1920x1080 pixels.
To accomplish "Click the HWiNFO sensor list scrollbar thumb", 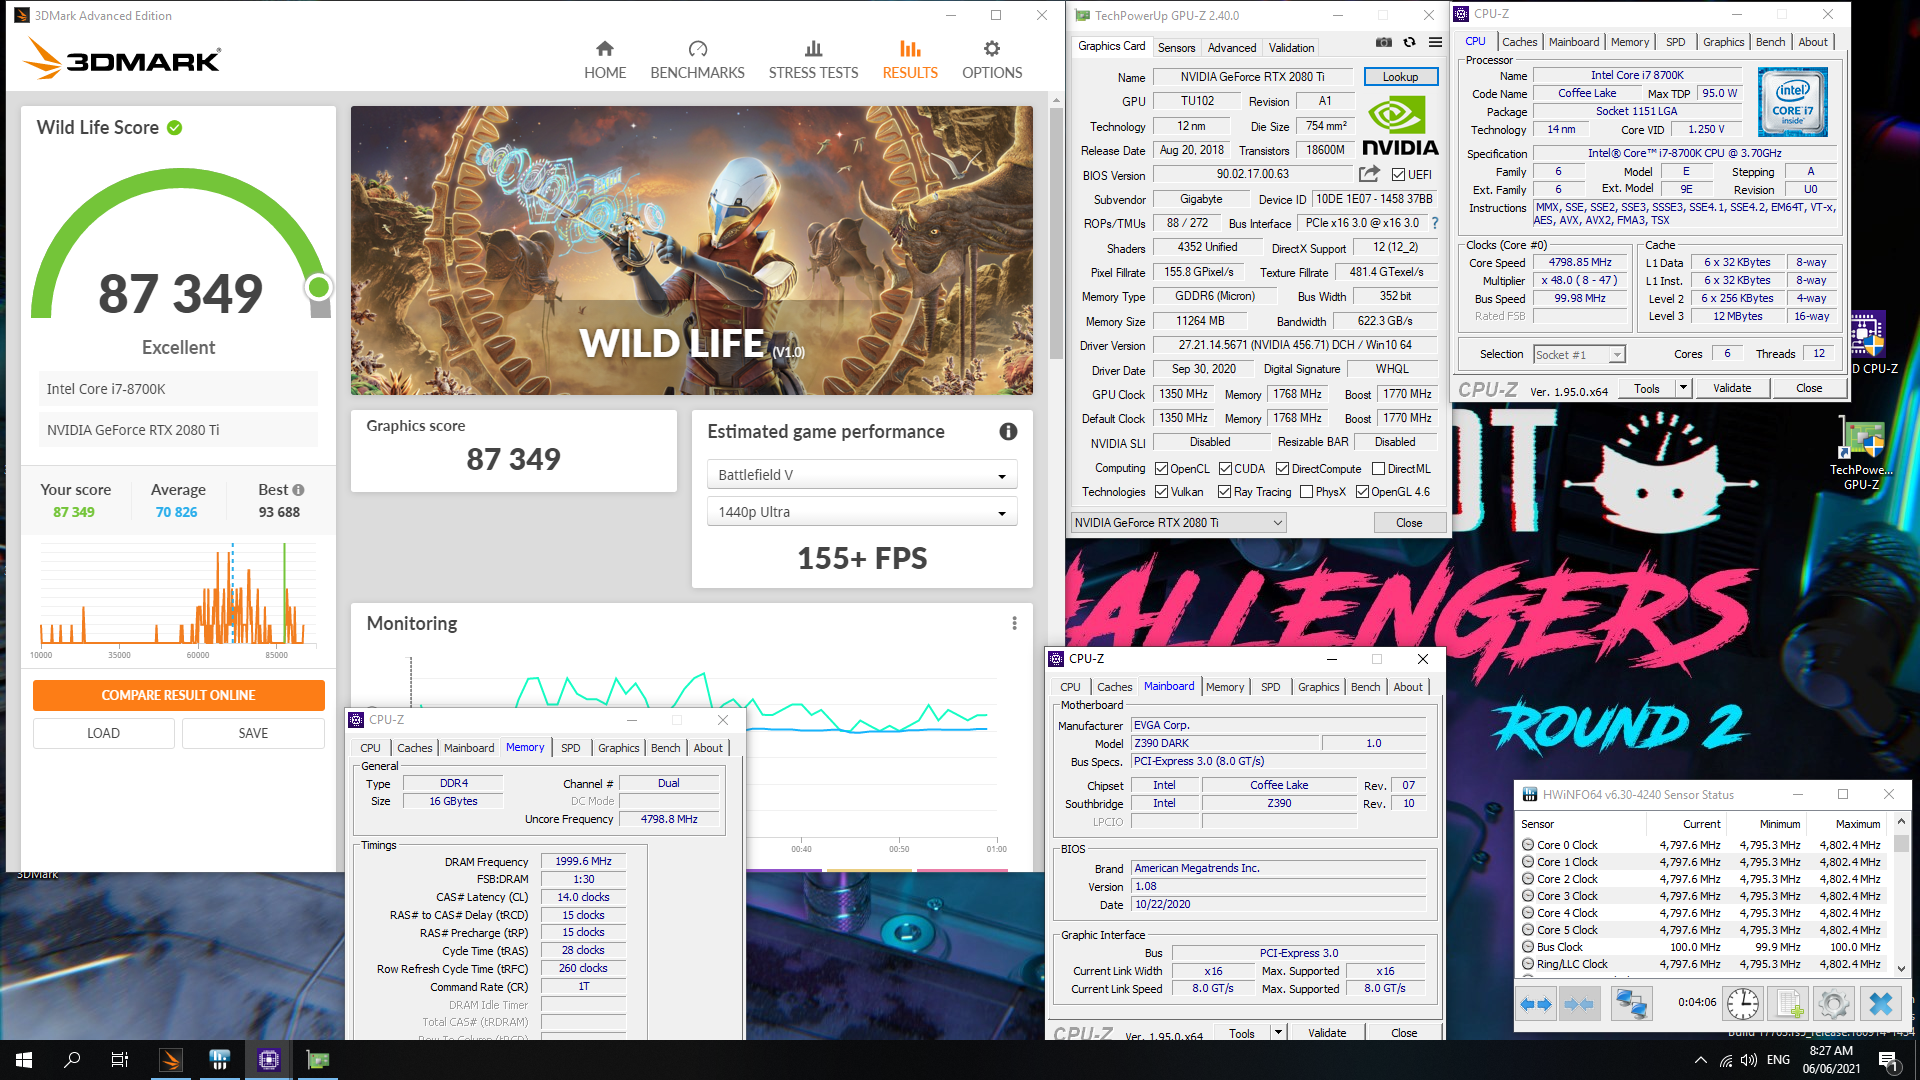I will [x=1901, y=842].
